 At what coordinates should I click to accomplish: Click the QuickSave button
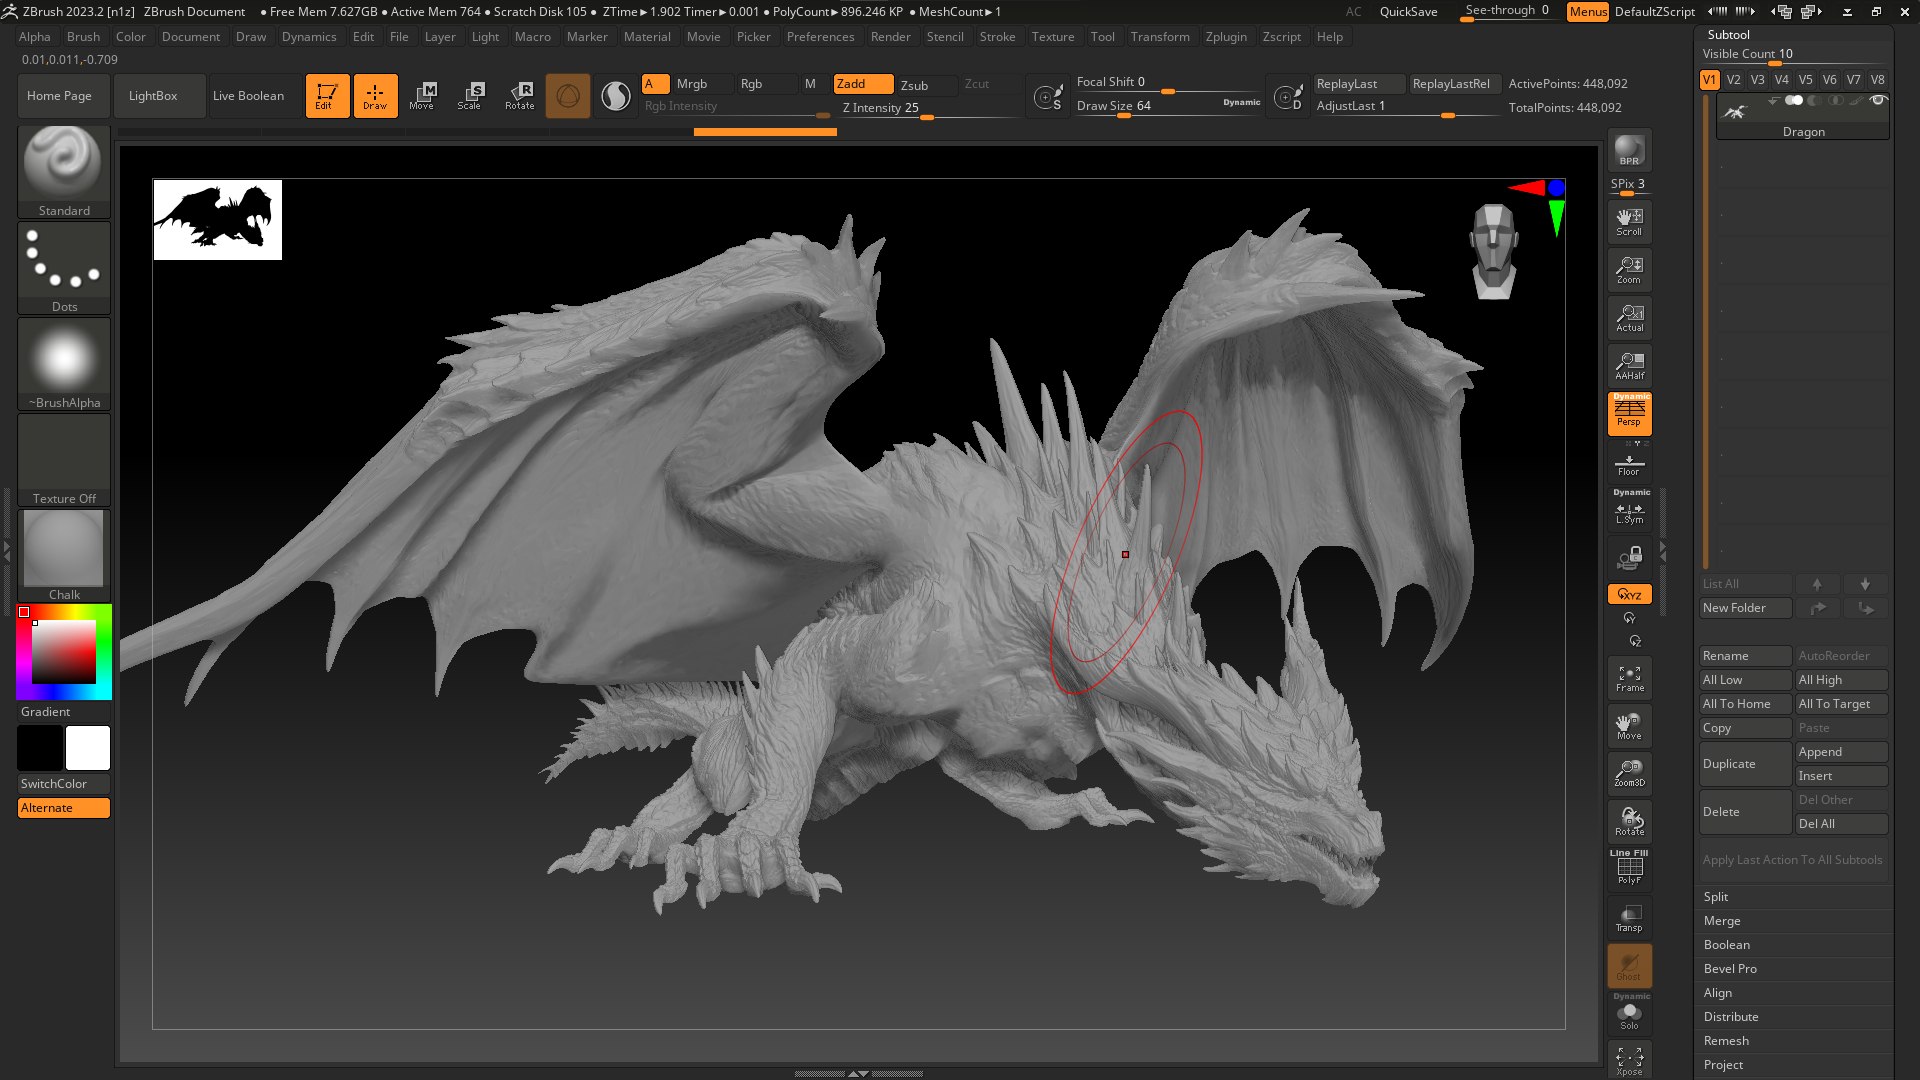click(1408, 12)
